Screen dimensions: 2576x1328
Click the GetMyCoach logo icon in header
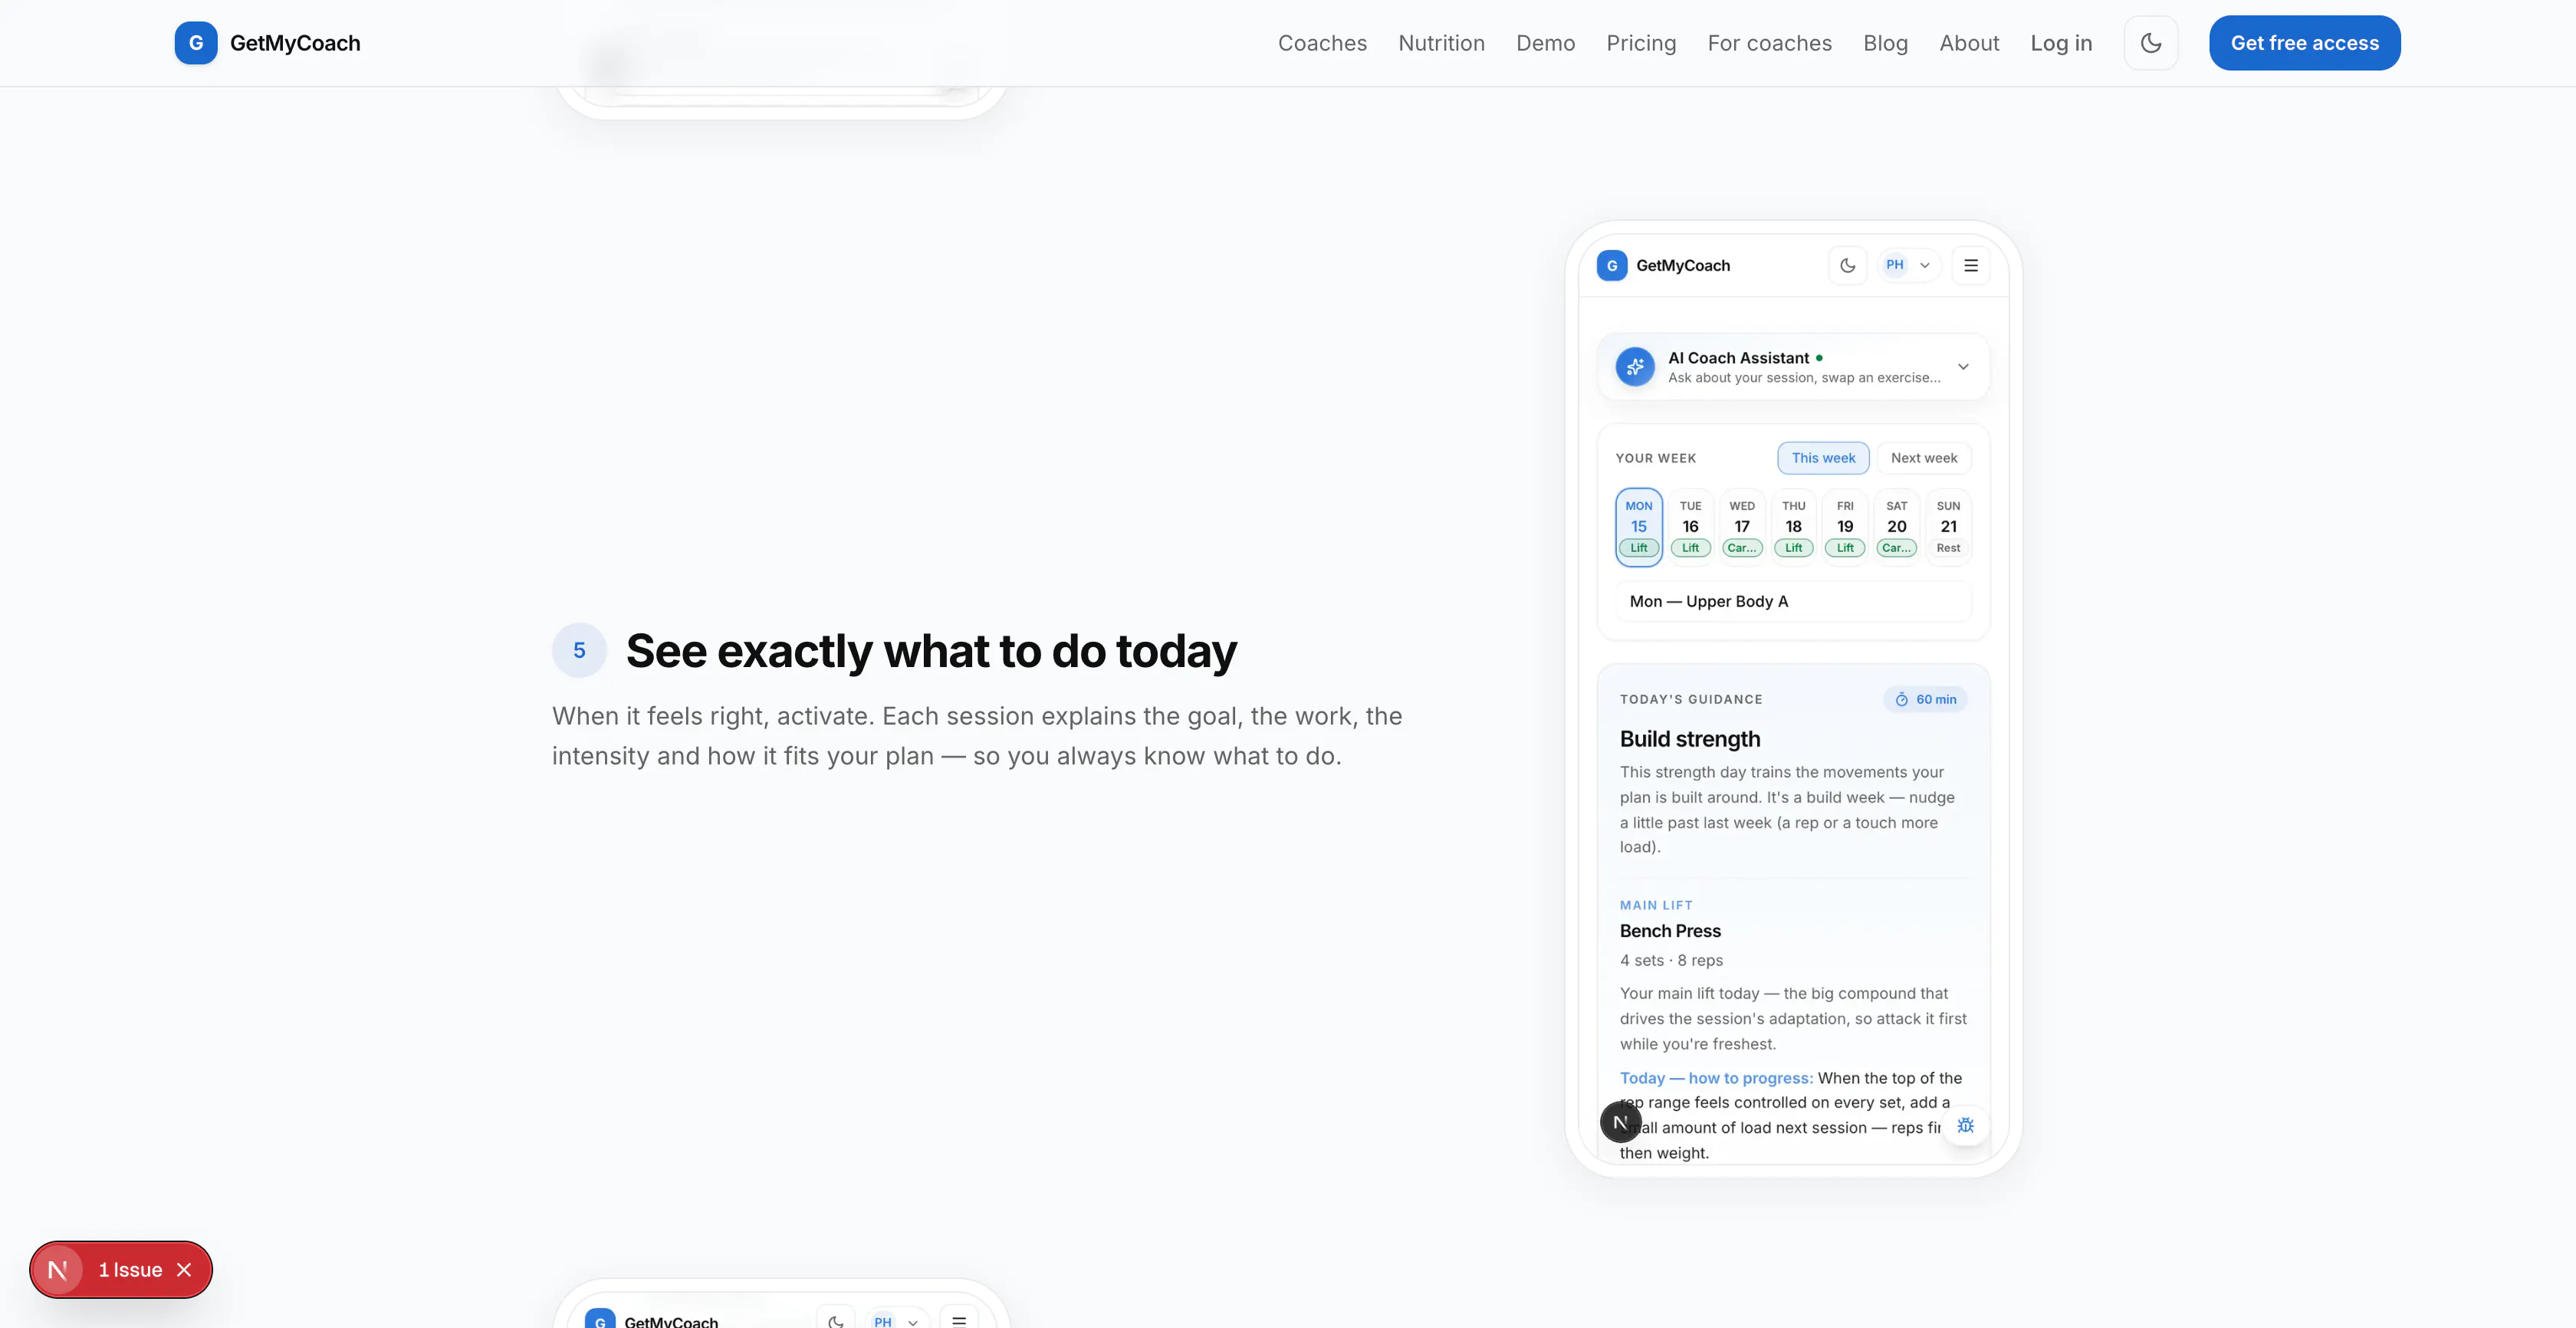[196, 43]
